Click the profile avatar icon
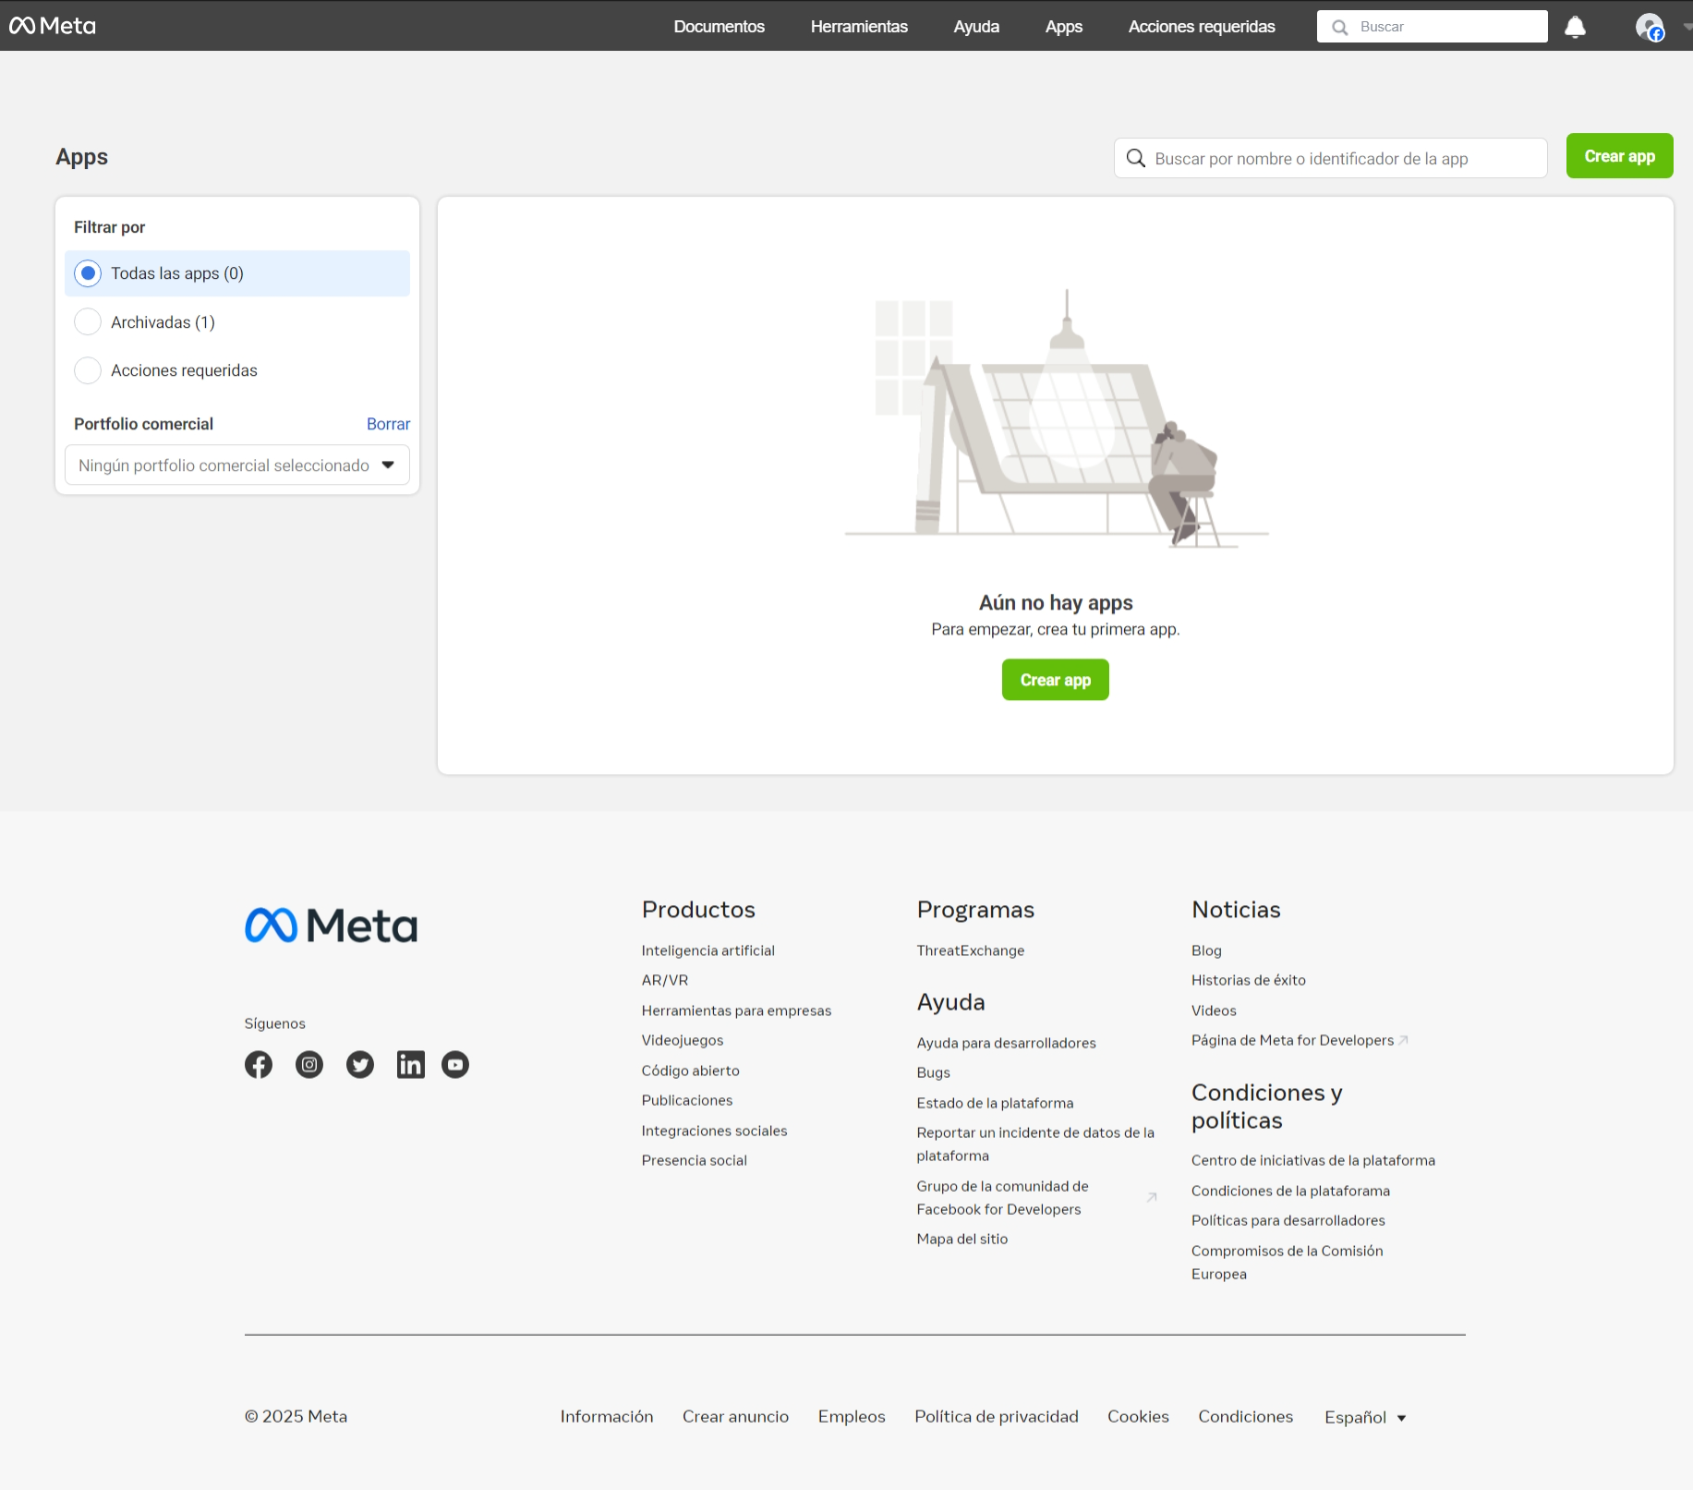This screenshot has width=1693, height=1490. 1649,27
